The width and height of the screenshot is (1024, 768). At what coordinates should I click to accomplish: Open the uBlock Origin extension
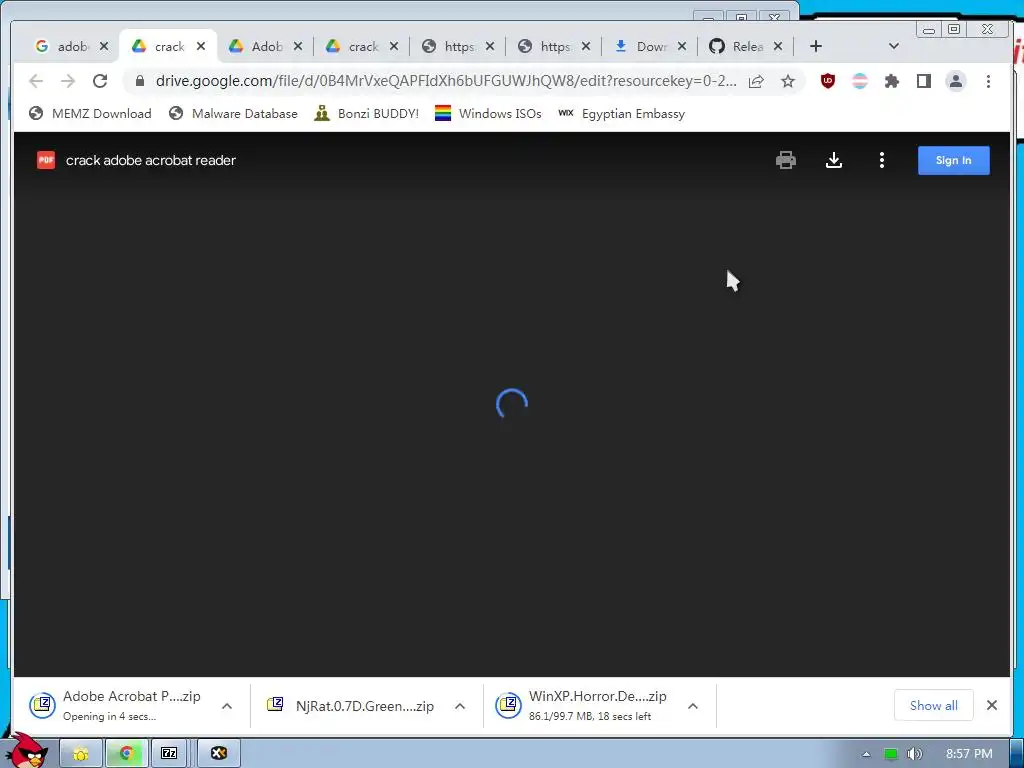(x=827, y=81)
